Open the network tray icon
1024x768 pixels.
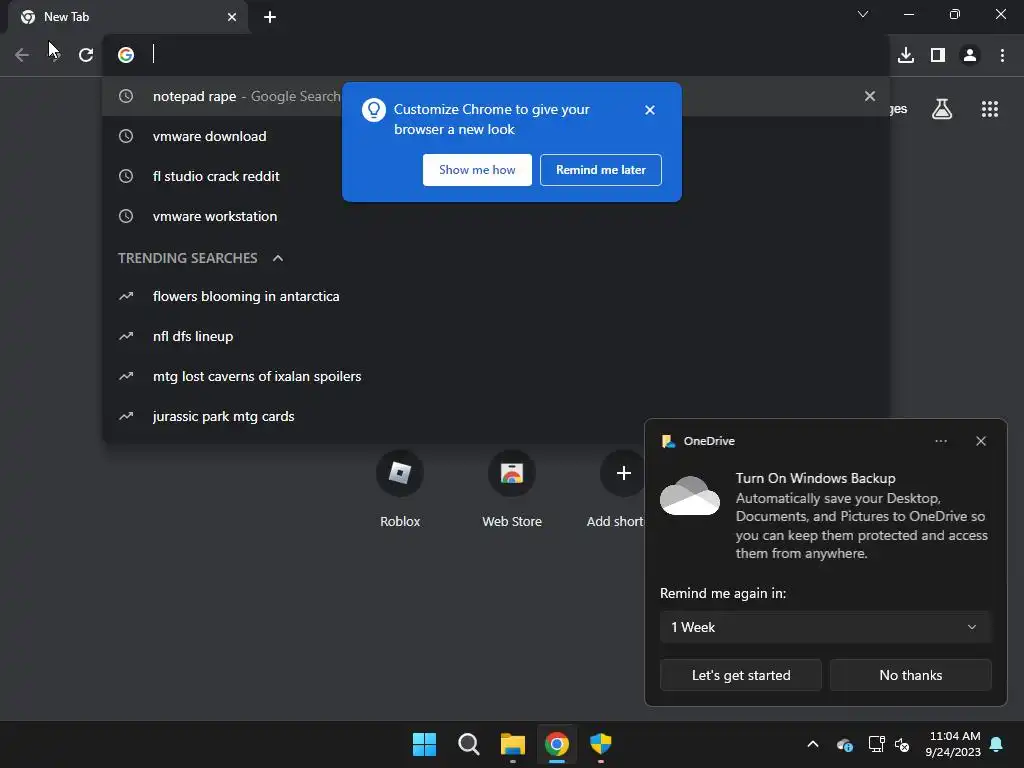tap(876, 744)
